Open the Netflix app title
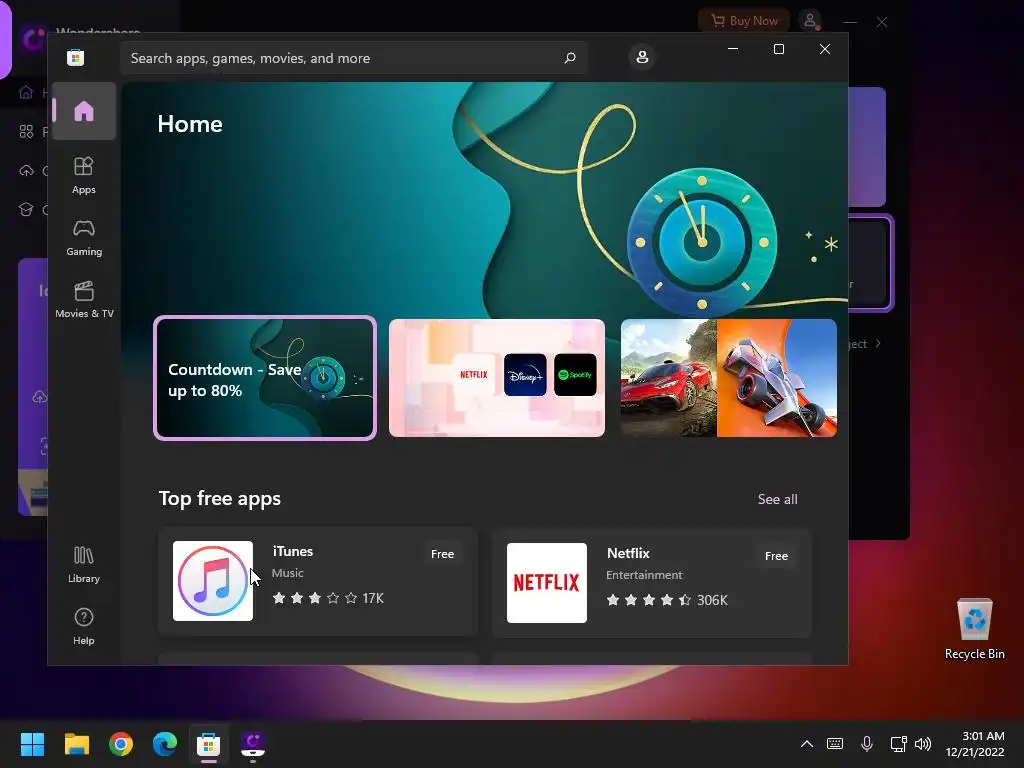The width and height of the screenshot is (1024, 768). [x=628, y=553]
